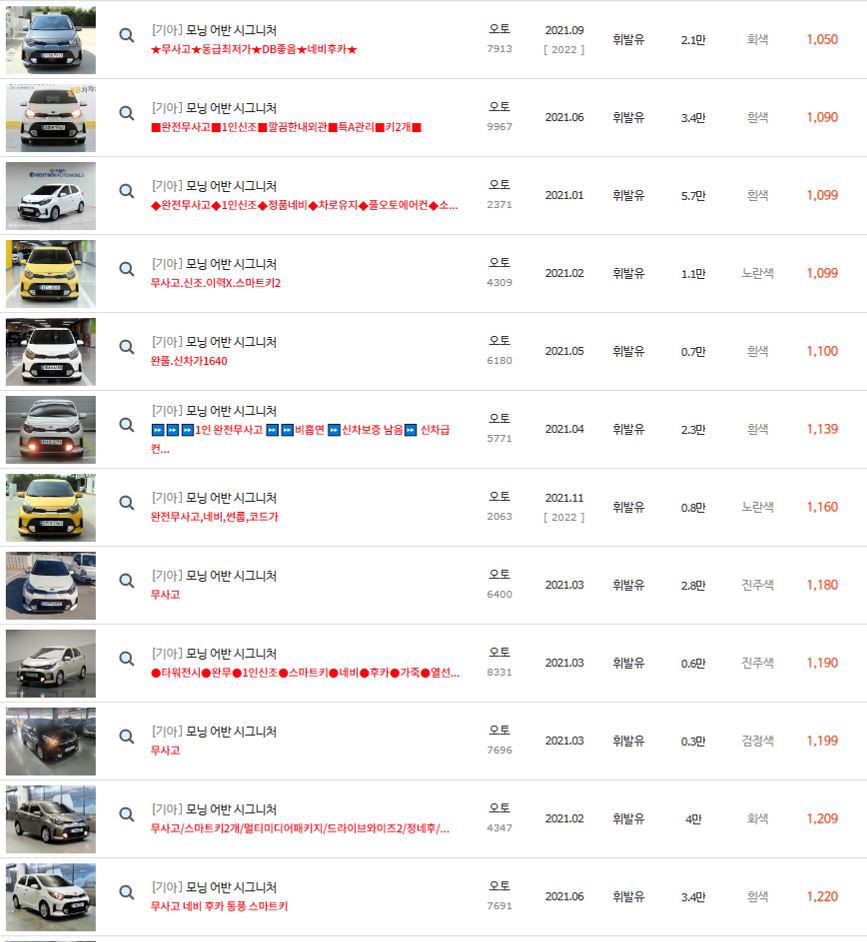This screenshot has width=867, height=942.
Task: View photo of the plate 2371 white car
Action: [50, 196]
